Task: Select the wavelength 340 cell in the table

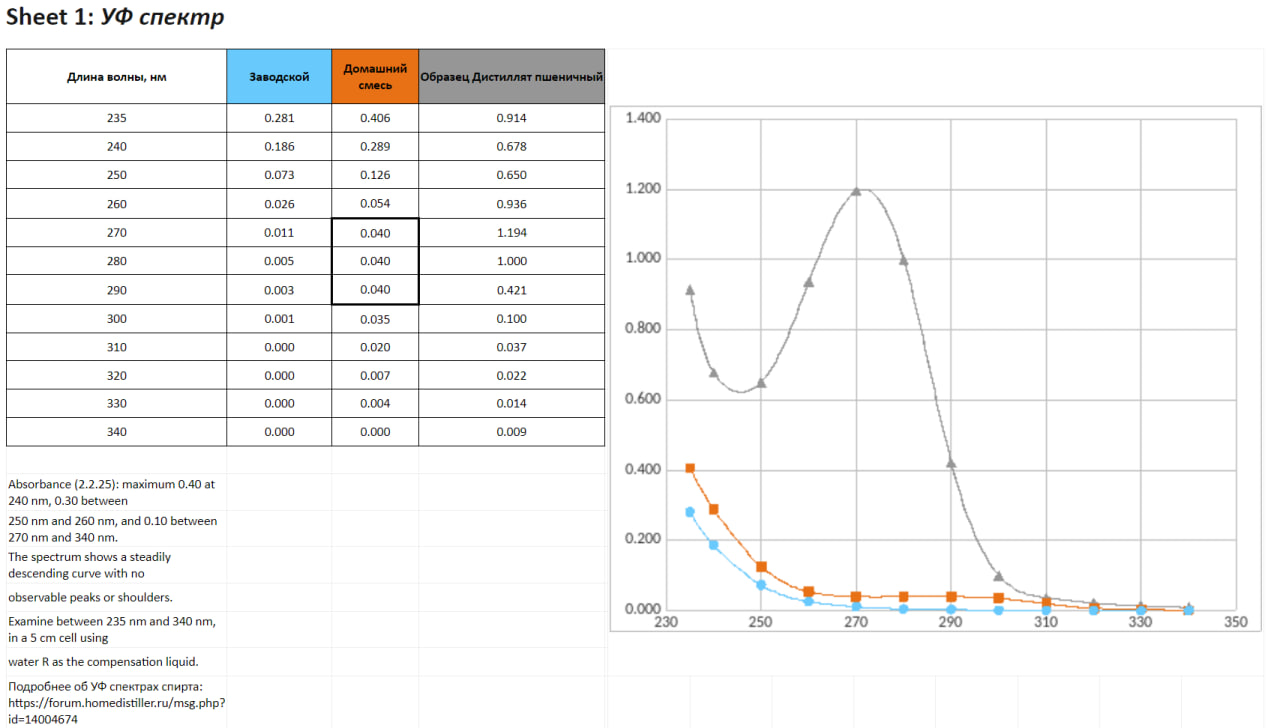Action: (x=116, y=432)
